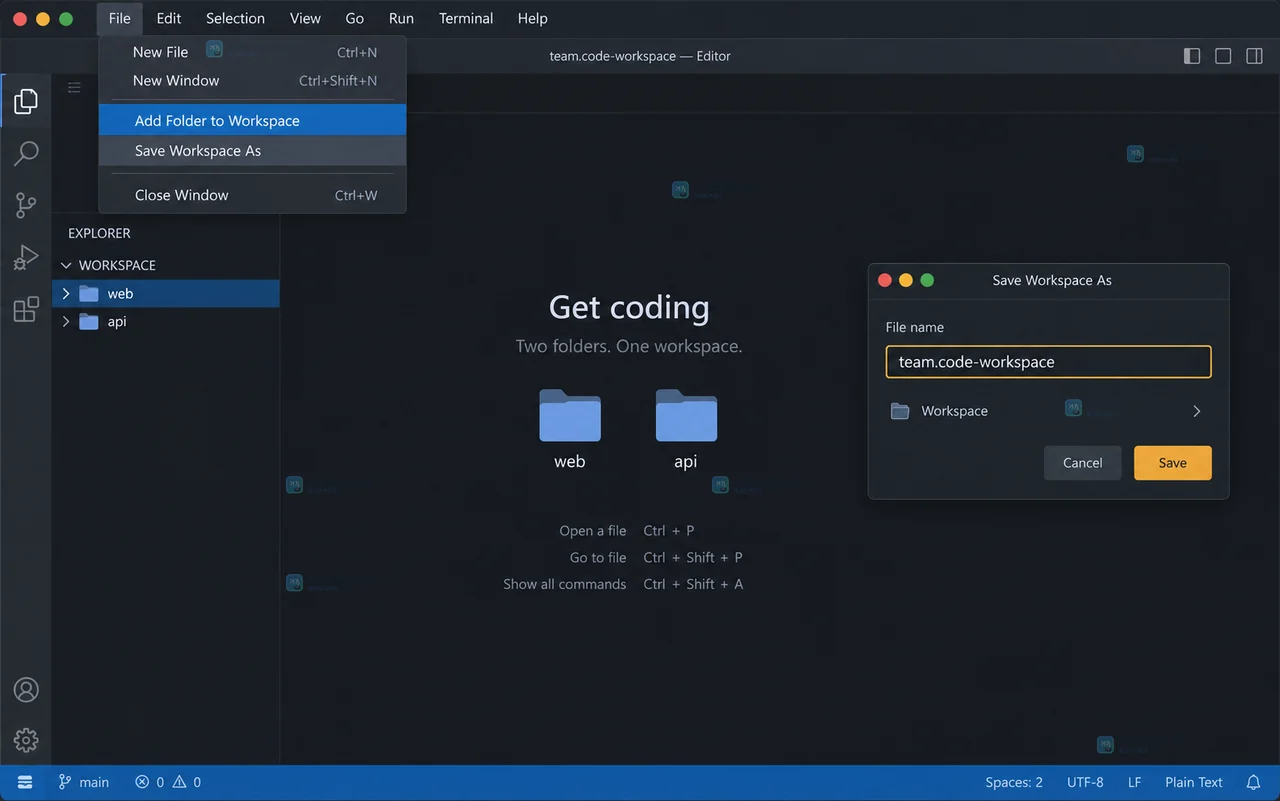This screenshot has height=801, width=1280.
Task: Click the errors count icon in status bar
Action: pos(142,782)
